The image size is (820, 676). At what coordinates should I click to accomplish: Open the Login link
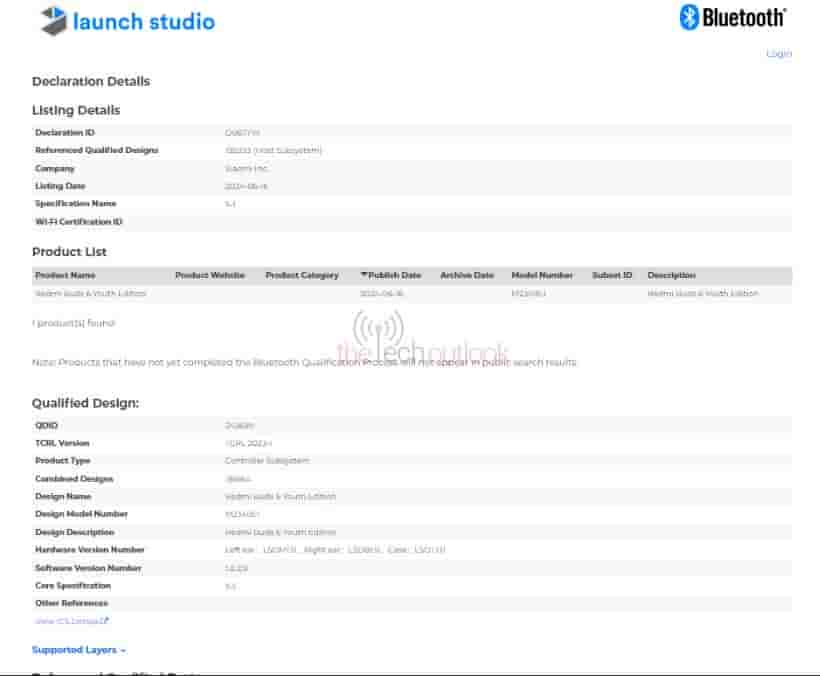778,54
